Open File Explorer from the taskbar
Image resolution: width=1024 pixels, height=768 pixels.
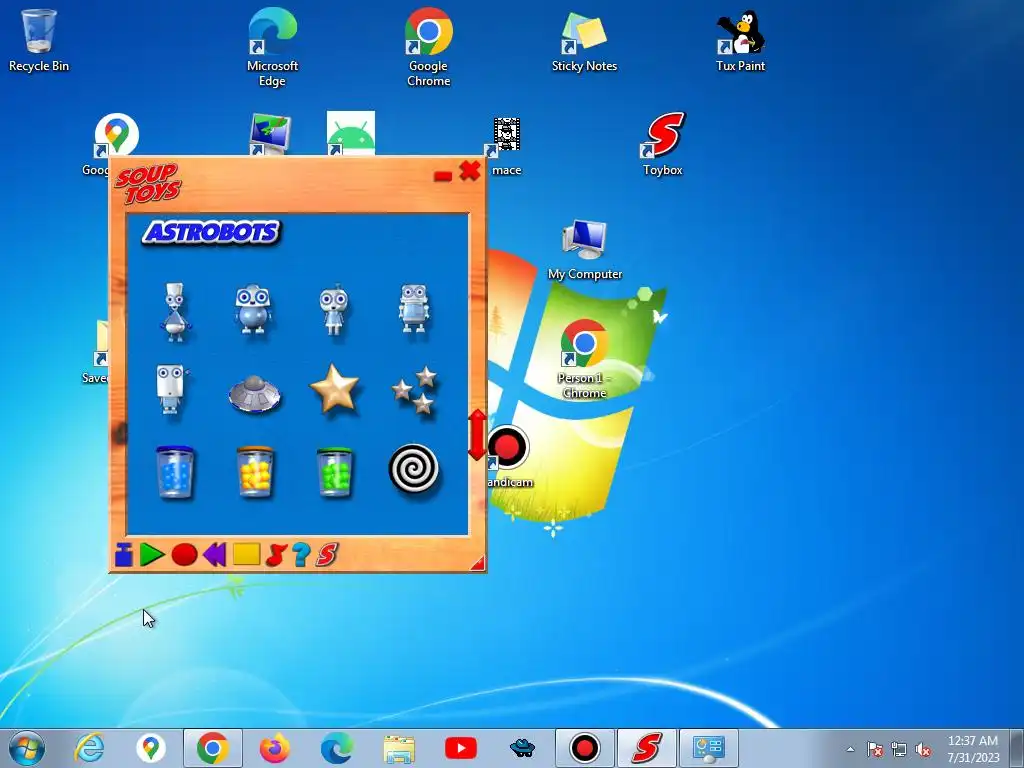pyautogui.click(x=399, y=748)
